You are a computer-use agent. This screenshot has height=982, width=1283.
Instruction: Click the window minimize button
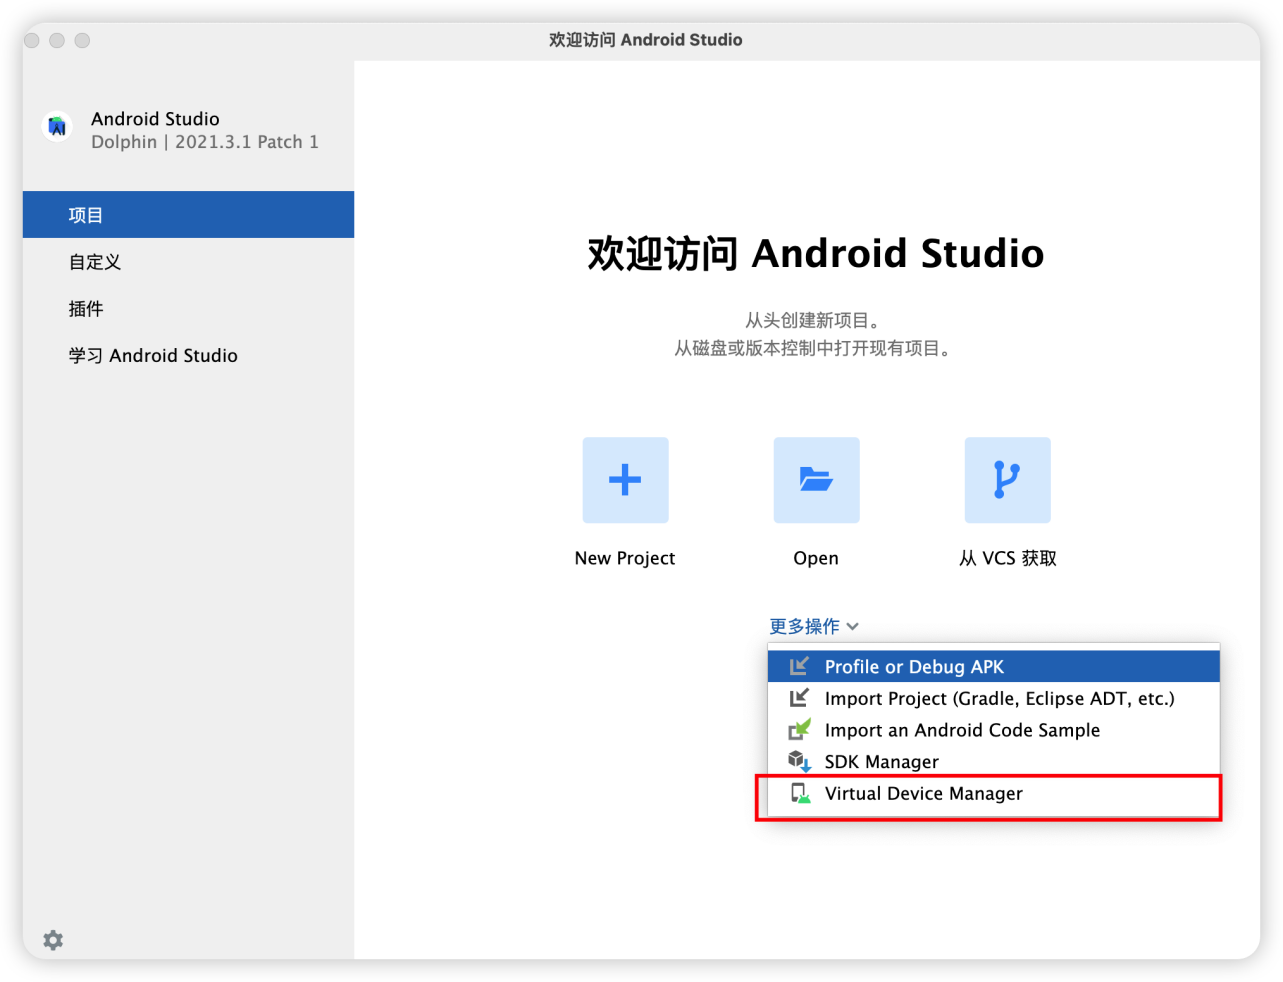pos(57,40)
